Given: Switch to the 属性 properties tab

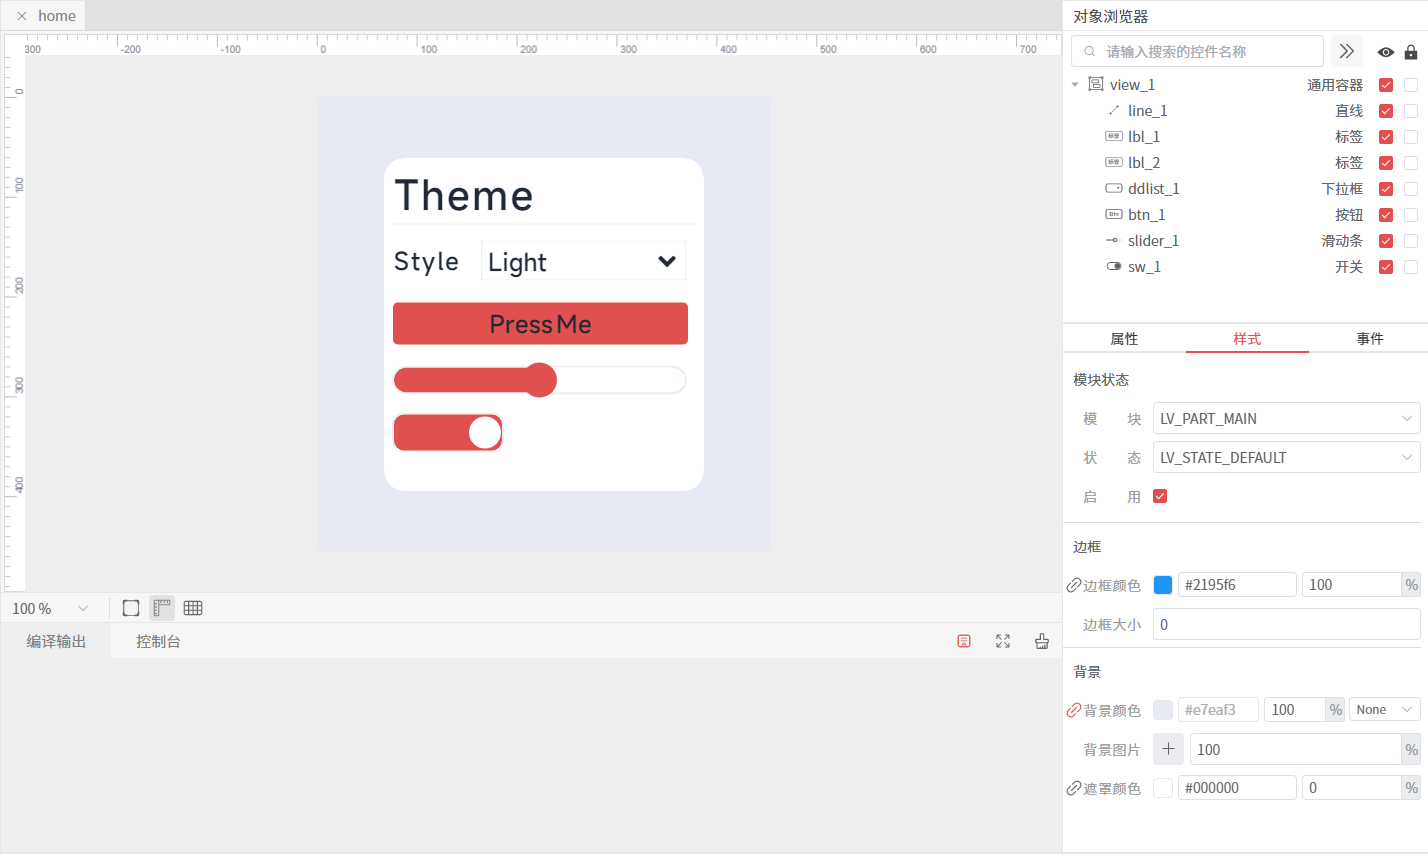Looking at the screenshot, I should (x=1124, y=339).
